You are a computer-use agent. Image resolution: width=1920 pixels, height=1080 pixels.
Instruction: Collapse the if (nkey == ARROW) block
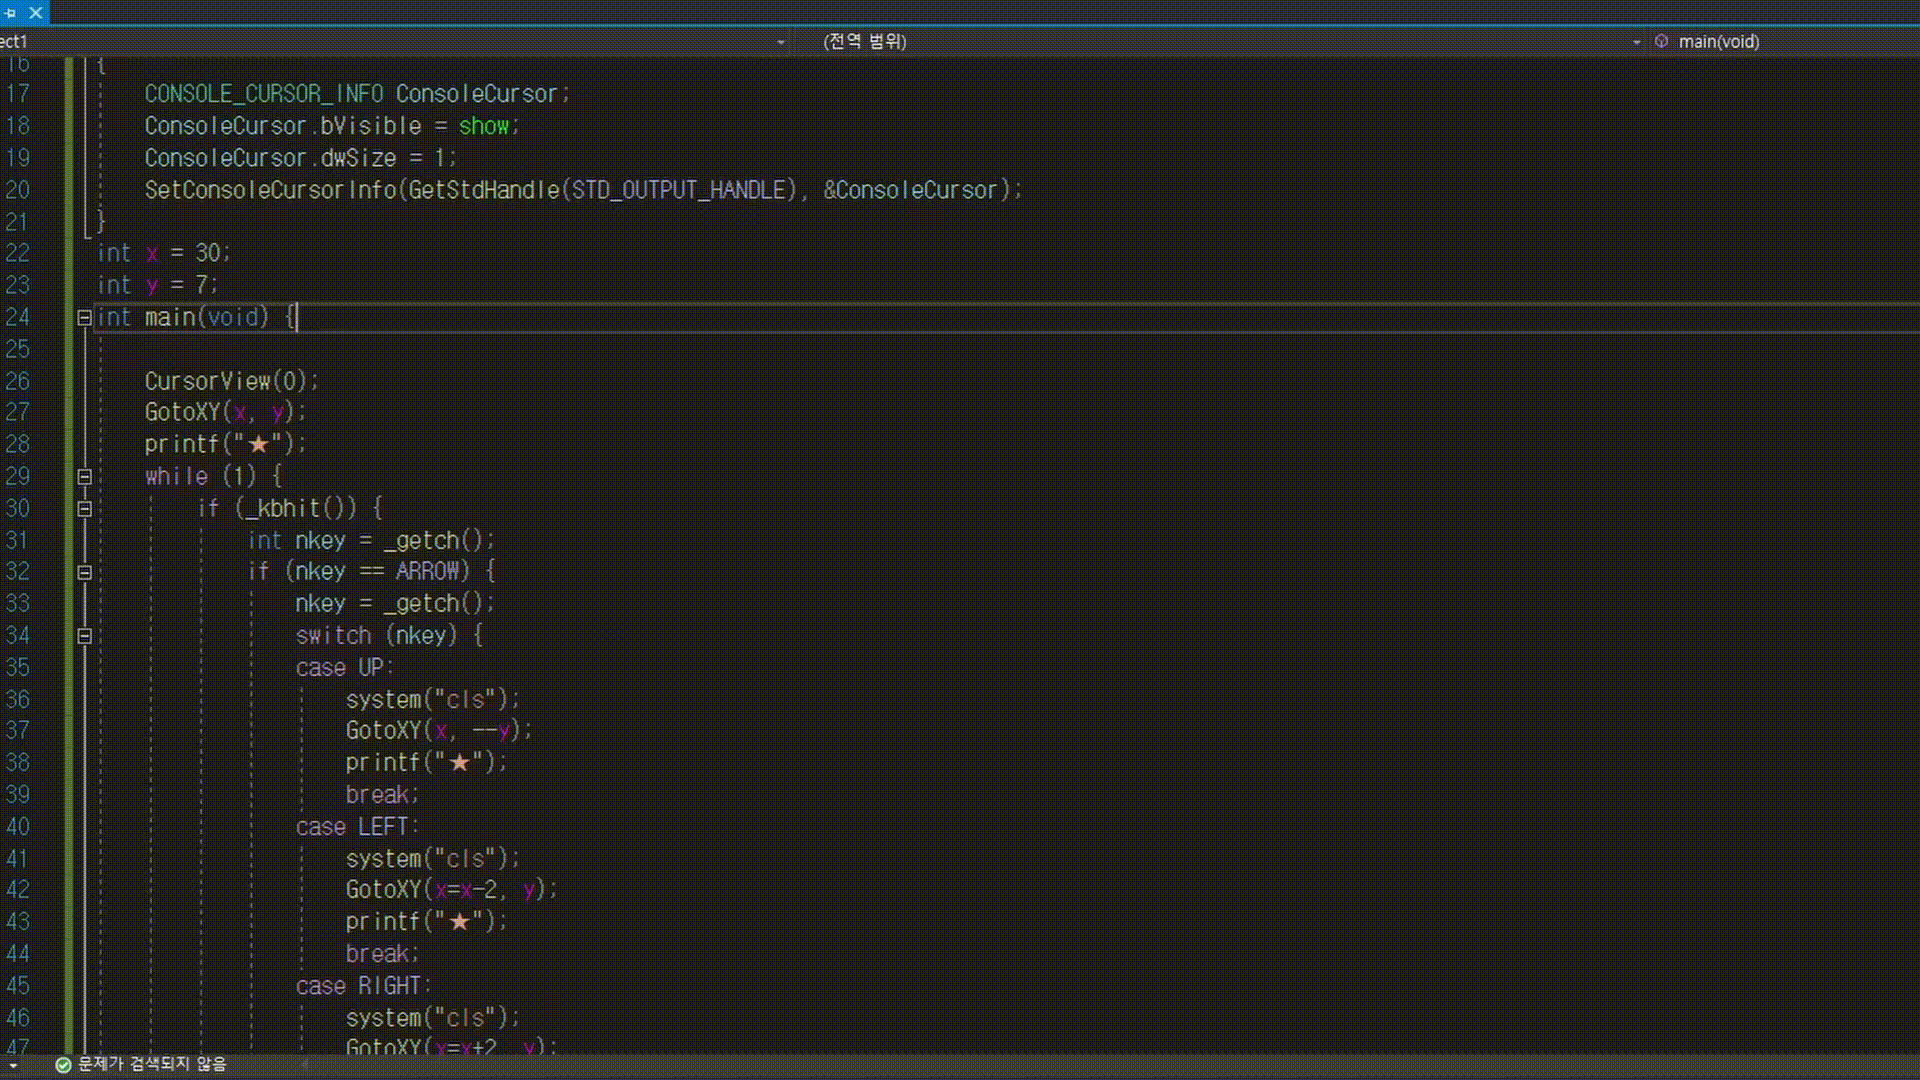click(x=85, y=573)
